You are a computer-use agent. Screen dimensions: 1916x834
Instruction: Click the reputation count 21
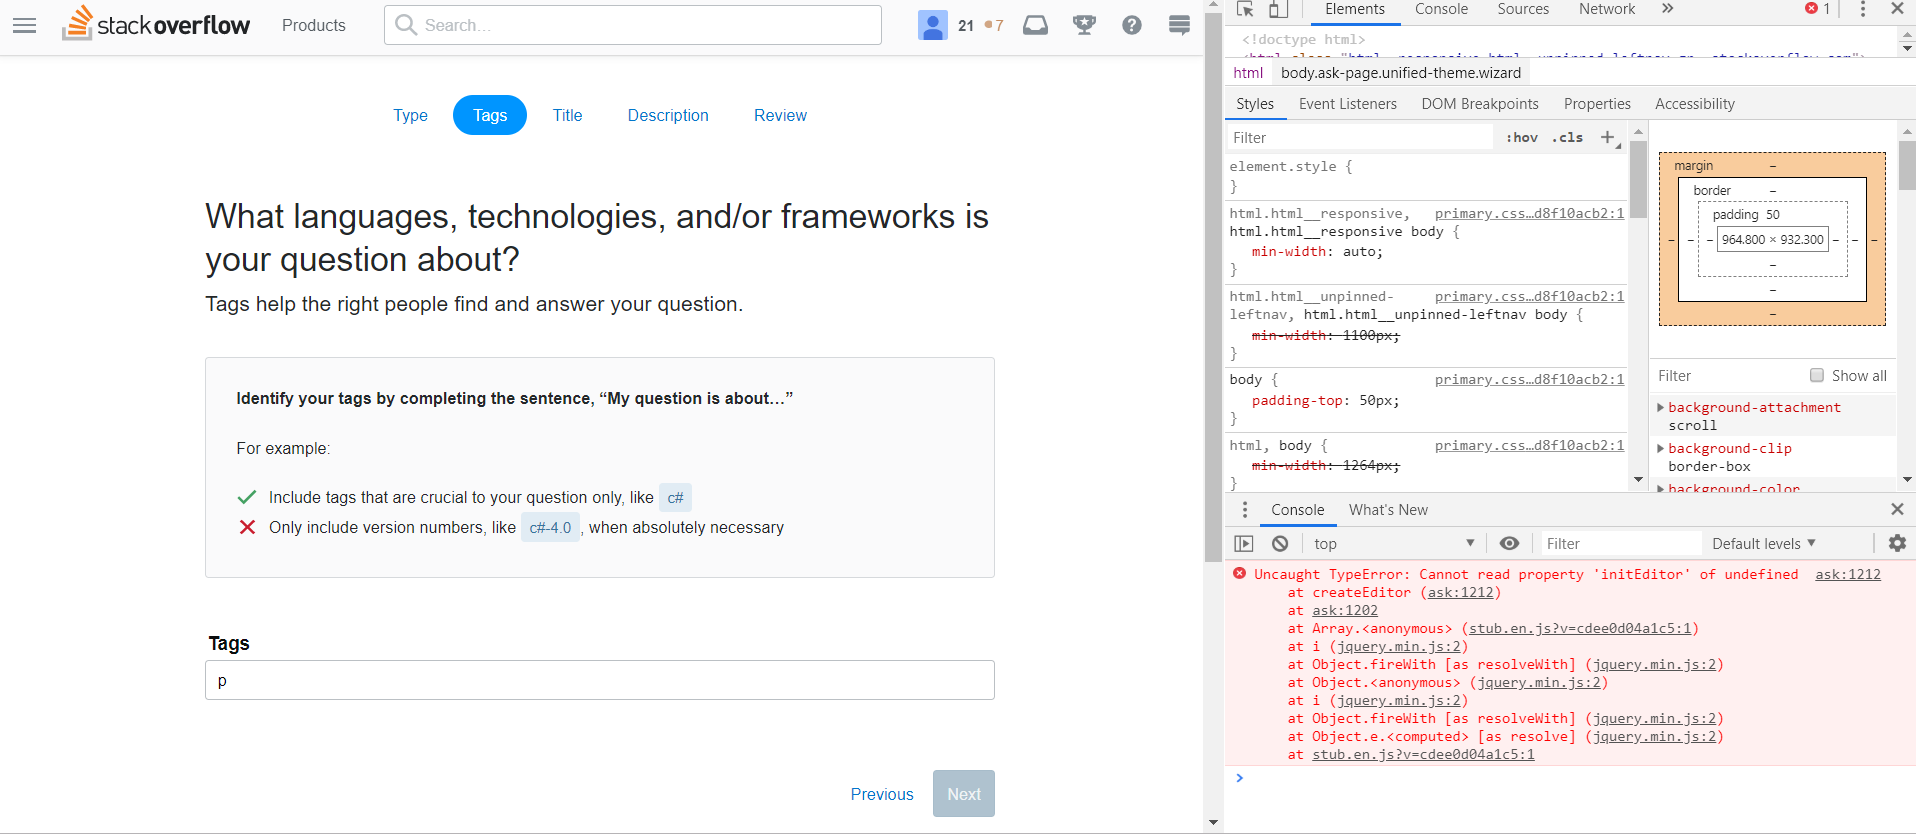point(966,25)
